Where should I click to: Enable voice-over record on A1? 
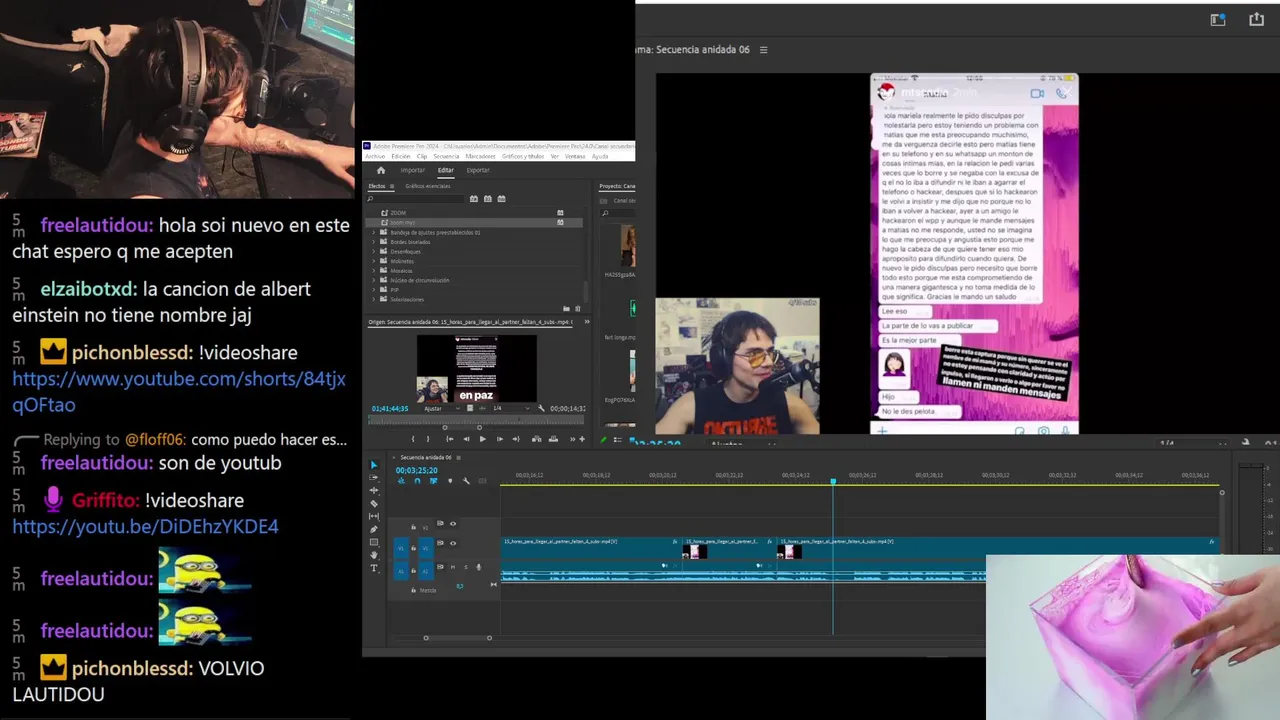tap(478, 567)
